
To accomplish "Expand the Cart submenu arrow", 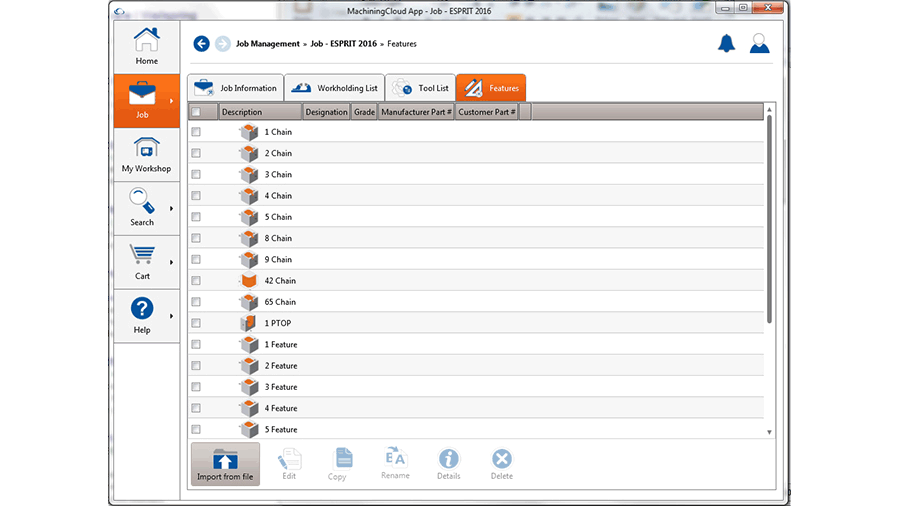I will (171, 262).
